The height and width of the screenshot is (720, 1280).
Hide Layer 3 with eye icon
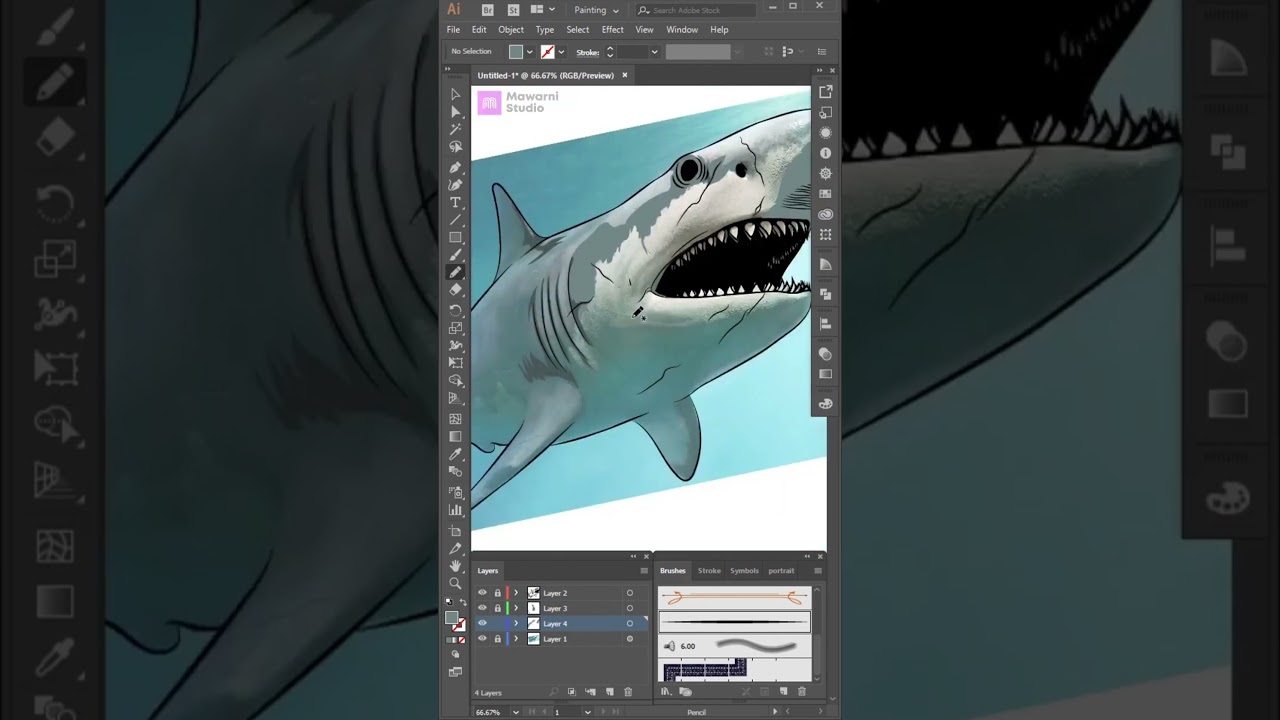[x=482, y=608]
